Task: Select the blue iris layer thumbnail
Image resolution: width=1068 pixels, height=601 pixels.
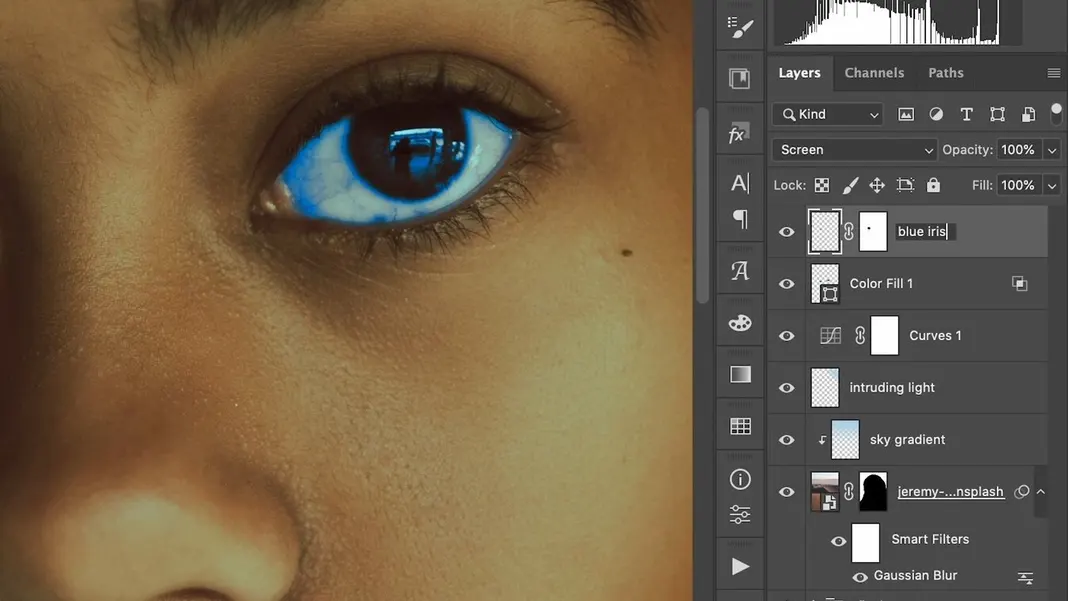Action: point(824,232)
